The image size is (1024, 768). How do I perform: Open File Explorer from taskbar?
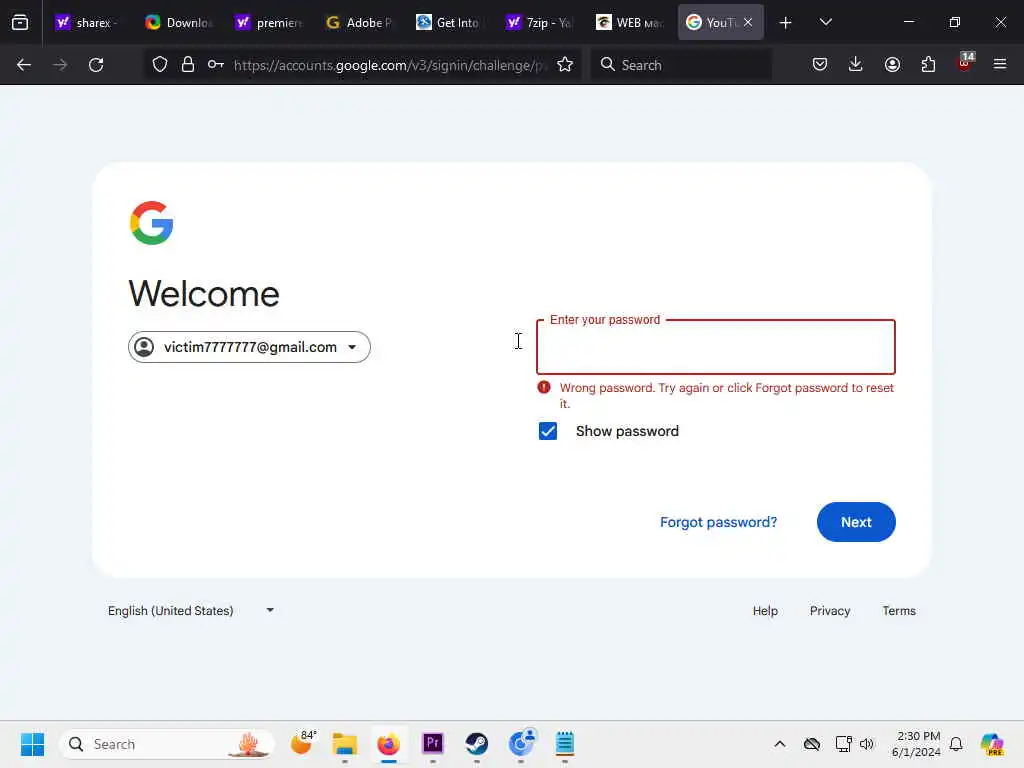pyautogui.click(x=344, y=744)
